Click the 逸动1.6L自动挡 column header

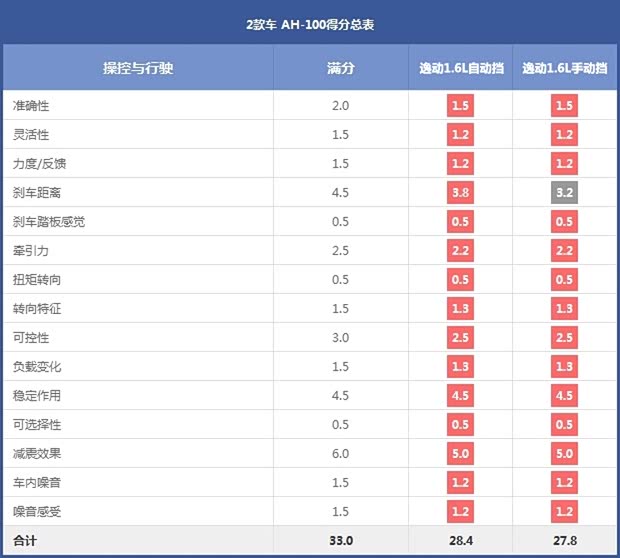pos(460,68)
